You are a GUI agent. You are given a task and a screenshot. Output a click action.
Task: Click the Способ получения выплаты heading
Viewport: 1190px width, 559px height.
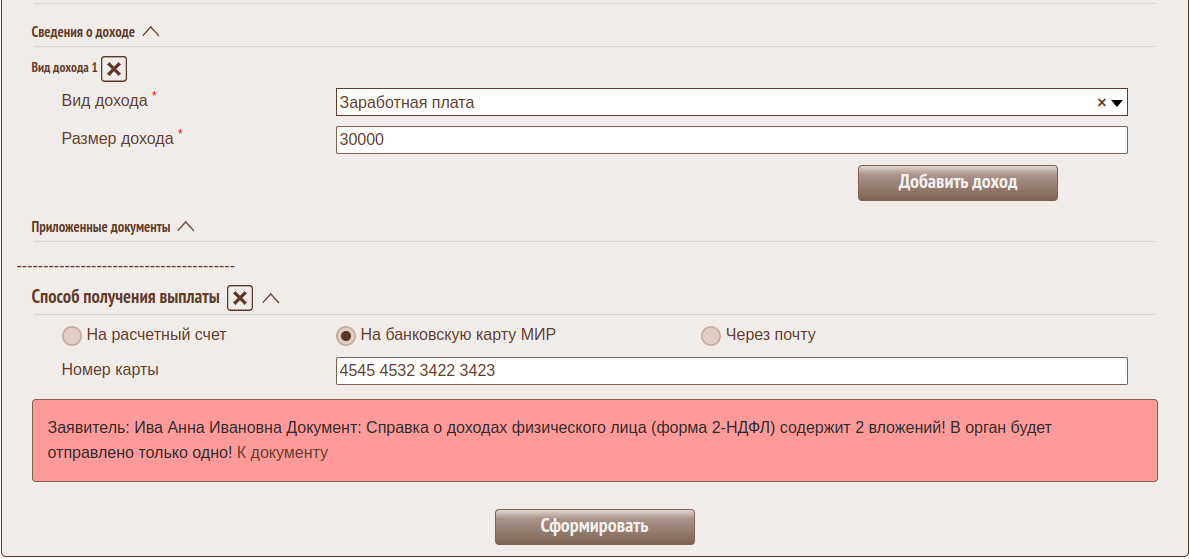tap(125, 298)
